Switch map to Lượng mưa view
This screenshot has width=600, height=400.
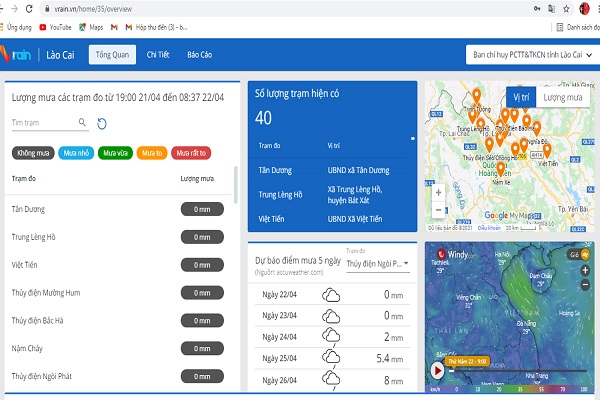(561, 97)
